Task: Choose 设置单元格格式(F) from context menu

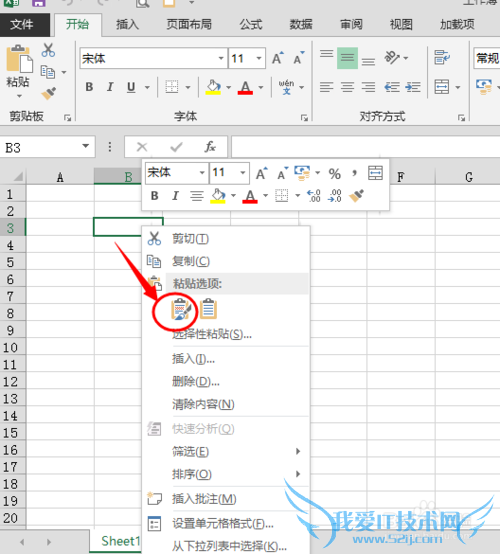Action: pyautogui.click(x=226, y=524)
